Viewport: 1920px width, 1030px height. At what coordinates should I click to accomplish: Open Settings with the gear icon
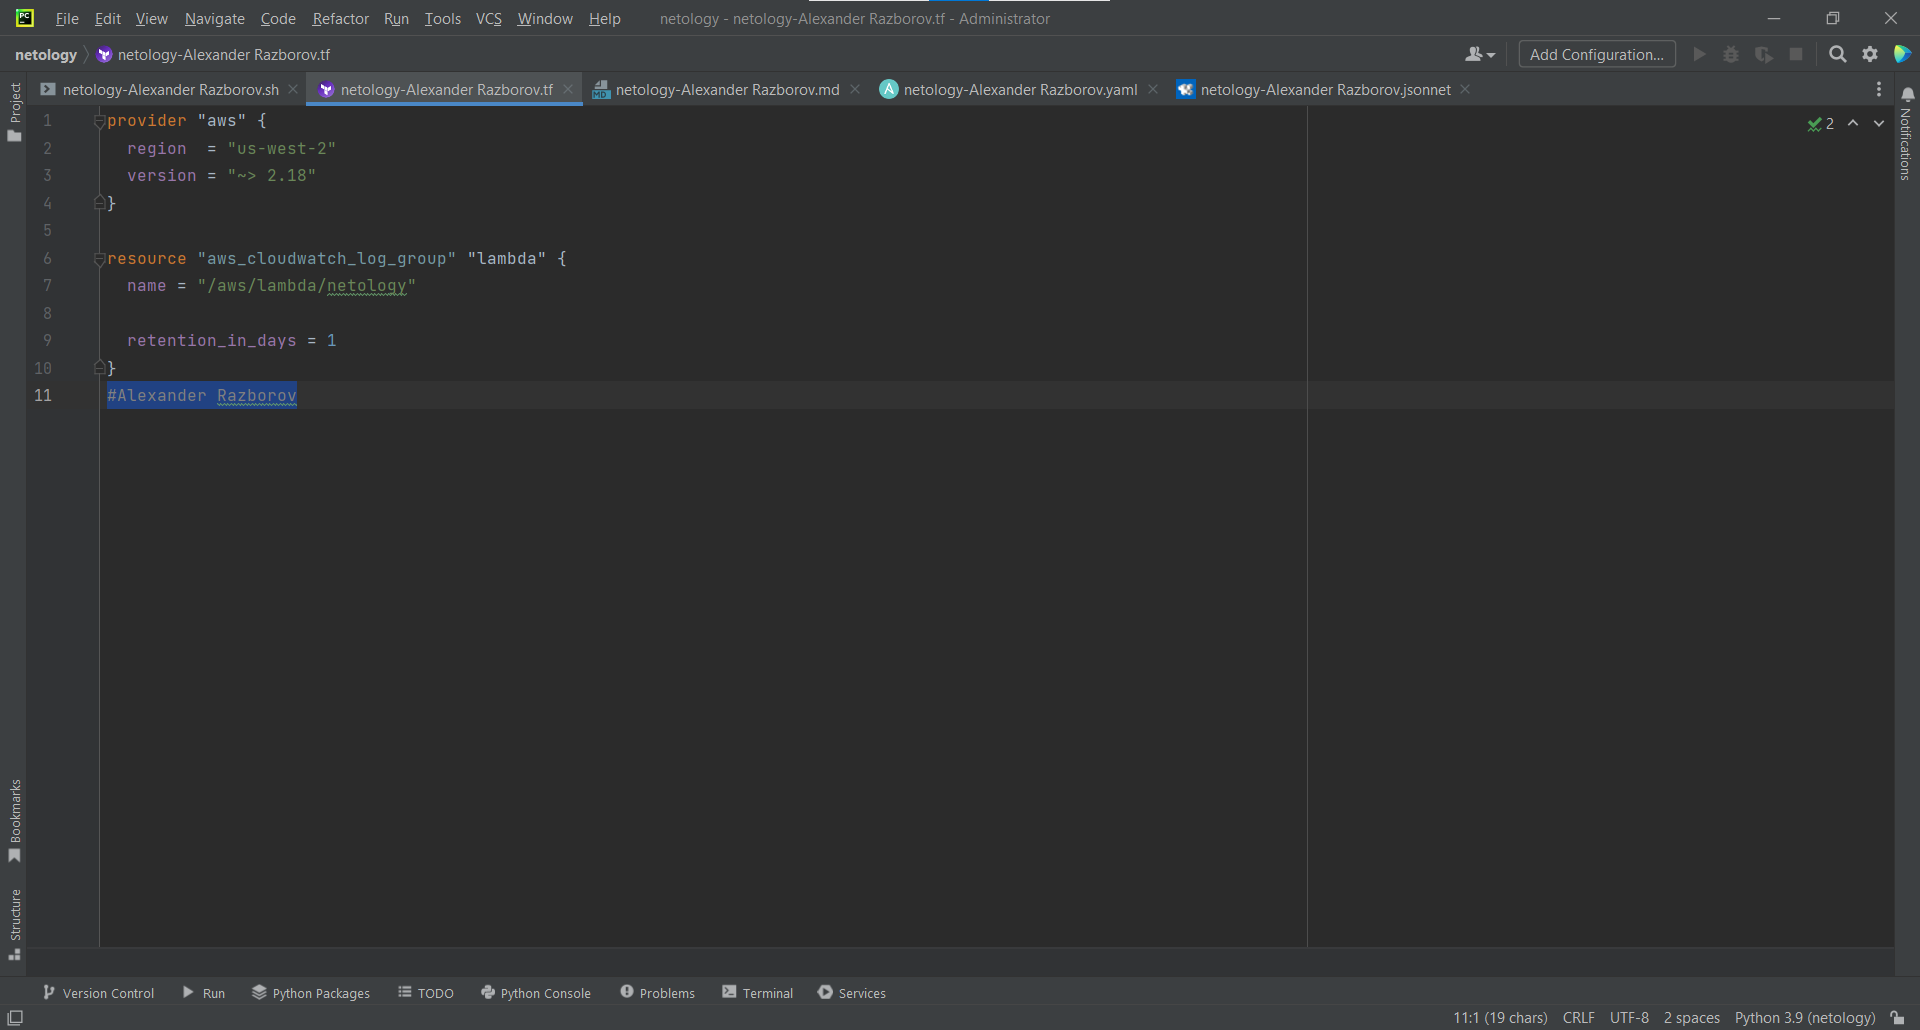[x=1870, y=55]
